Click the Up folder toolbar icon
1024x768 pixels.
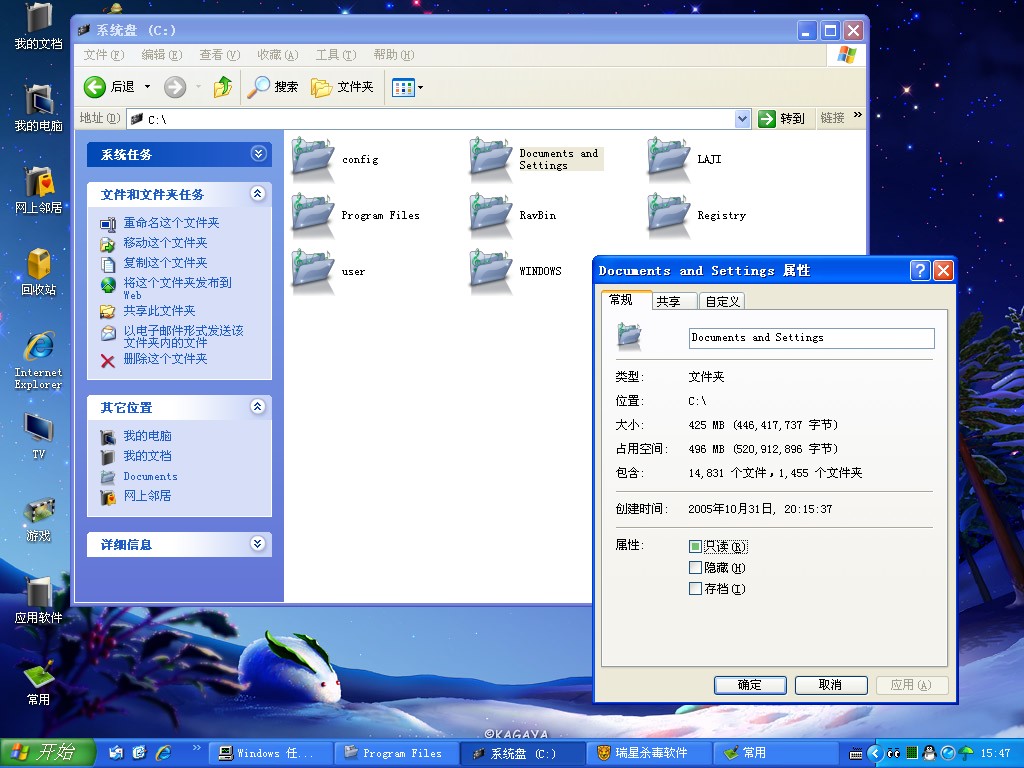pos(223,87)
